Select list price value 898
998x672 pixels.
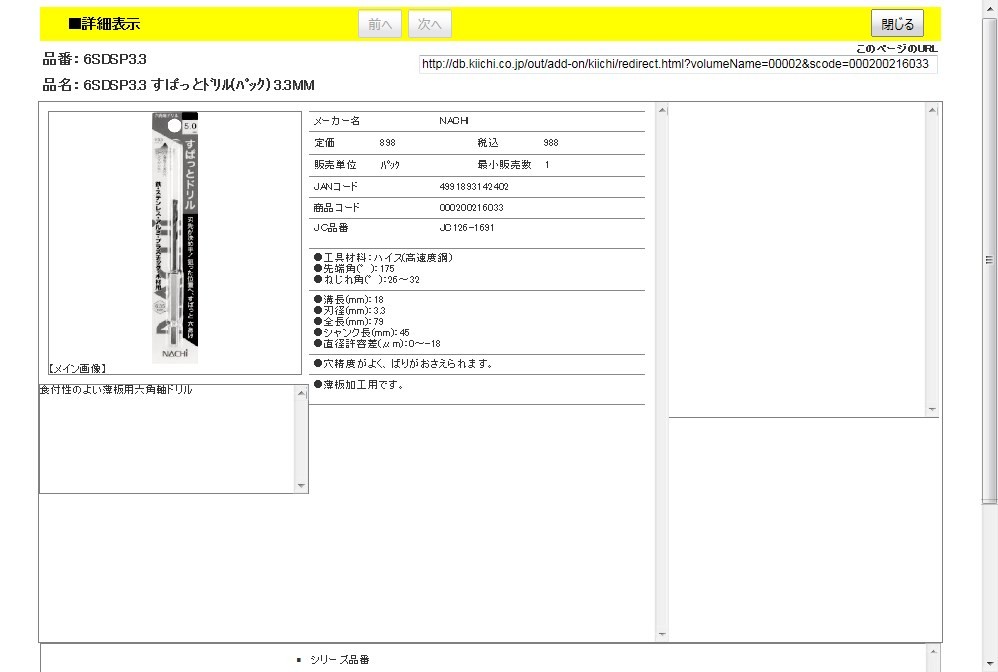point(387,143)
